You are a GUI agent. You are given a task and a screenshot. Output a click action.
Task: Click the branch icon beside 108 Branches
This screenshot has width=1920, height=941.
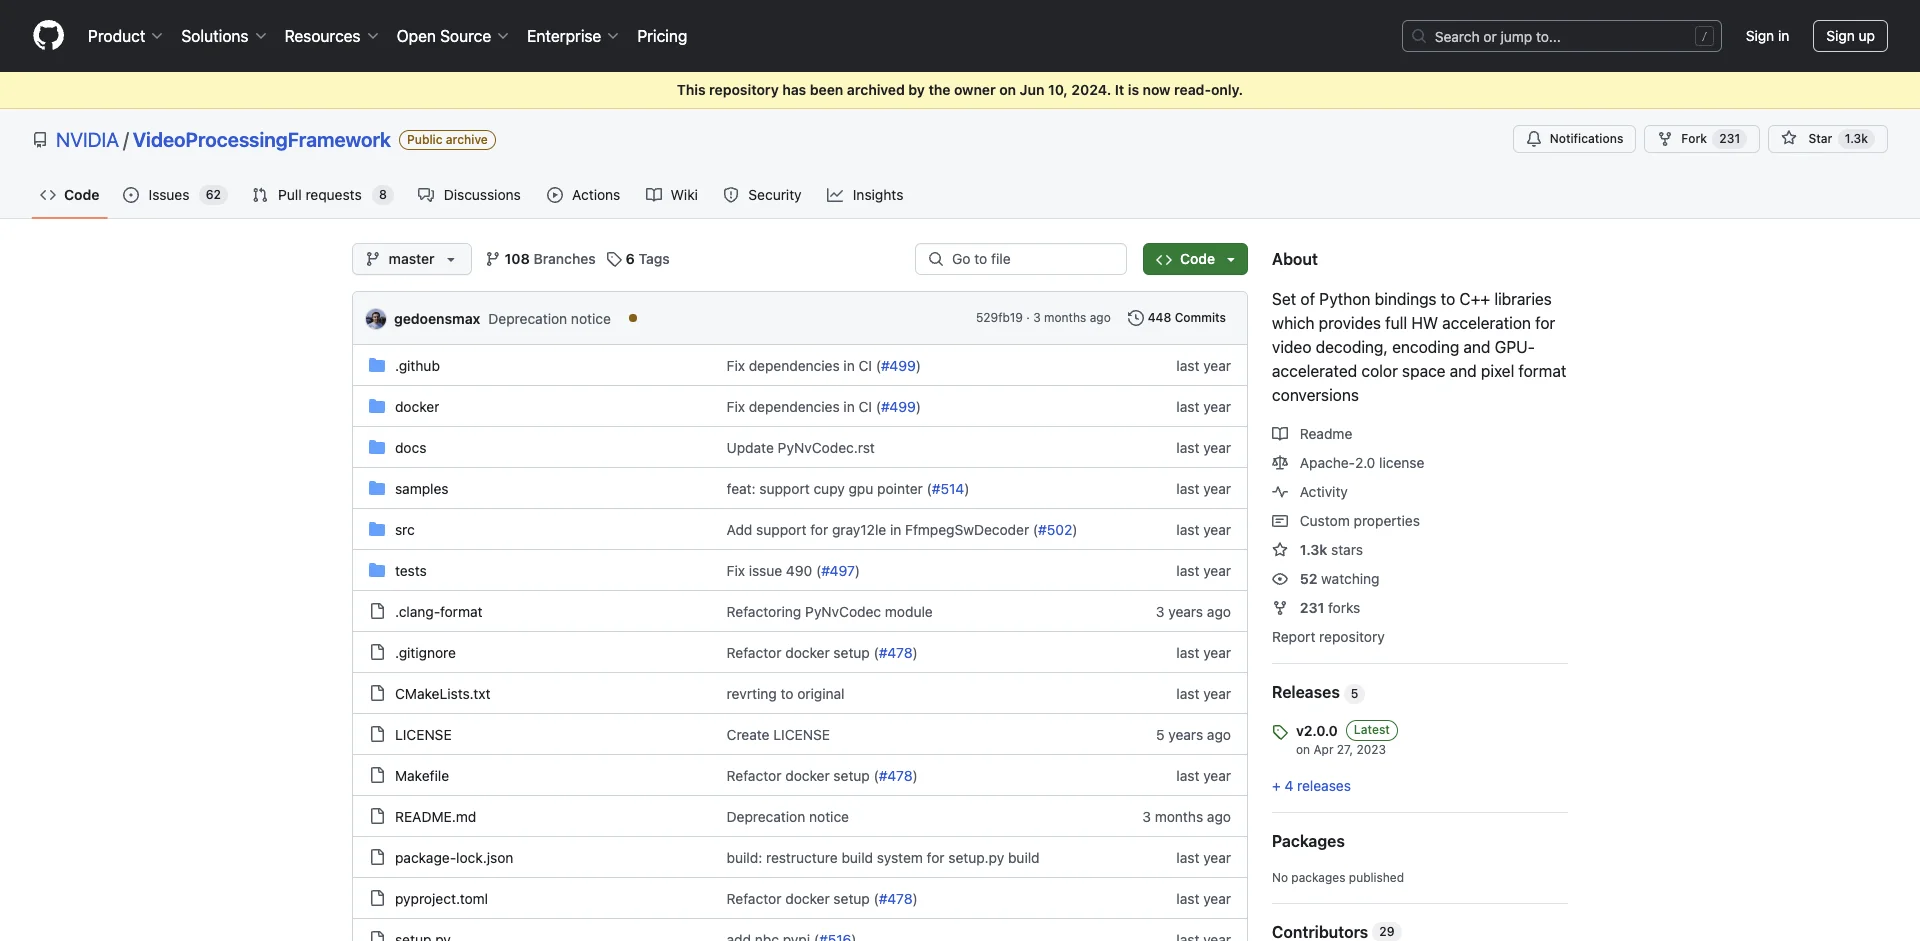coord(492,259)
